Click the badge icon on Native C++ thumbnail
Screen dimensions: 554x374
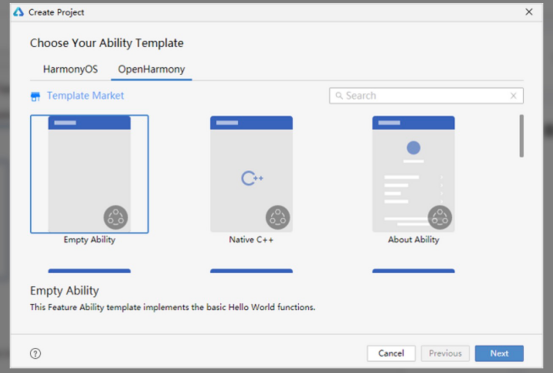[x=278, y=217]
